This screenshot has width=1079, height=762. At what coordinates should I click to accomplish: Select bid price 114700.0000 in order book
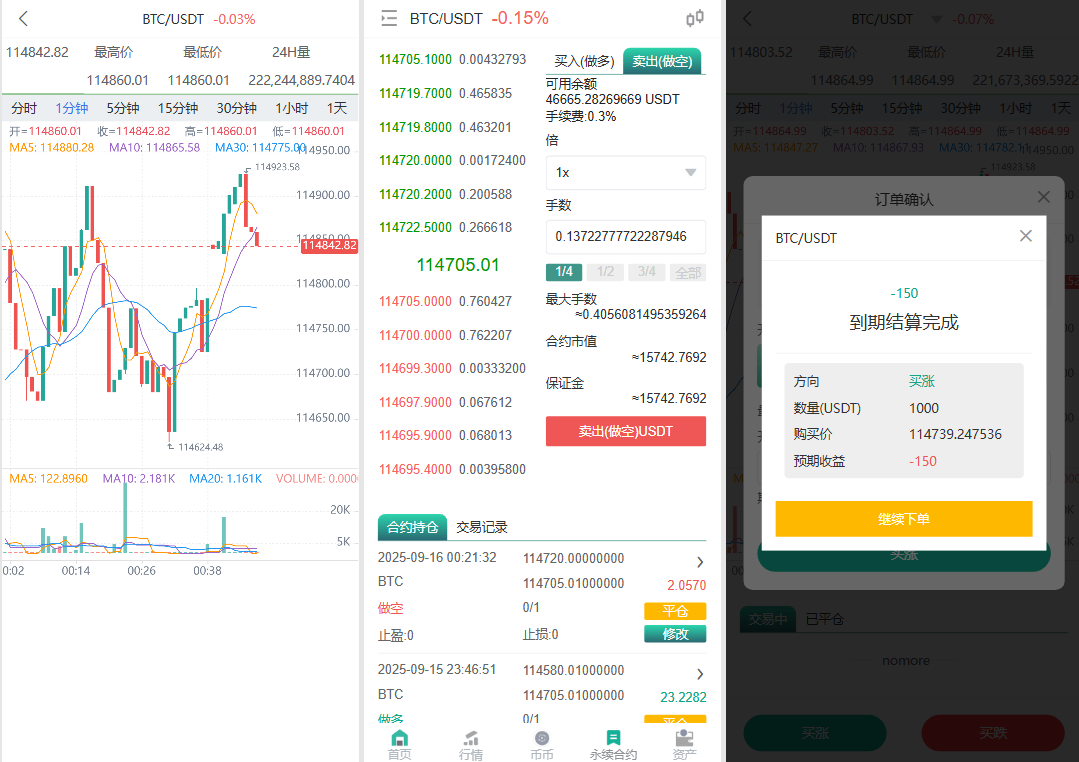415,335
